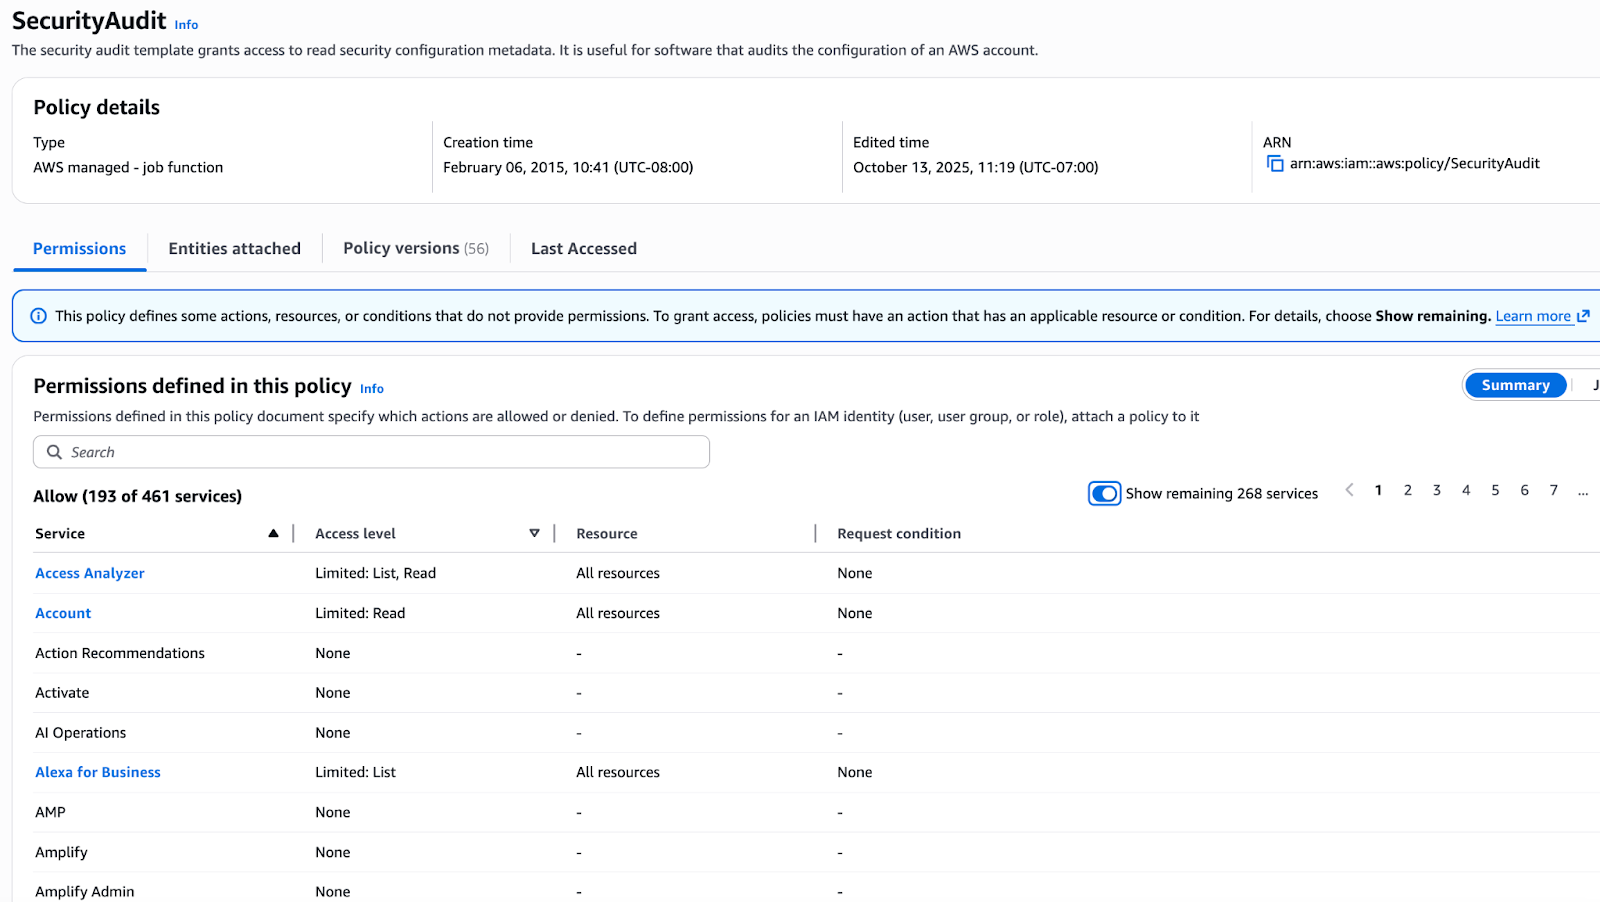Viewport: 1600px width, 902px height.
Task: Open the Account service link
Action: [x=63, y=613]
